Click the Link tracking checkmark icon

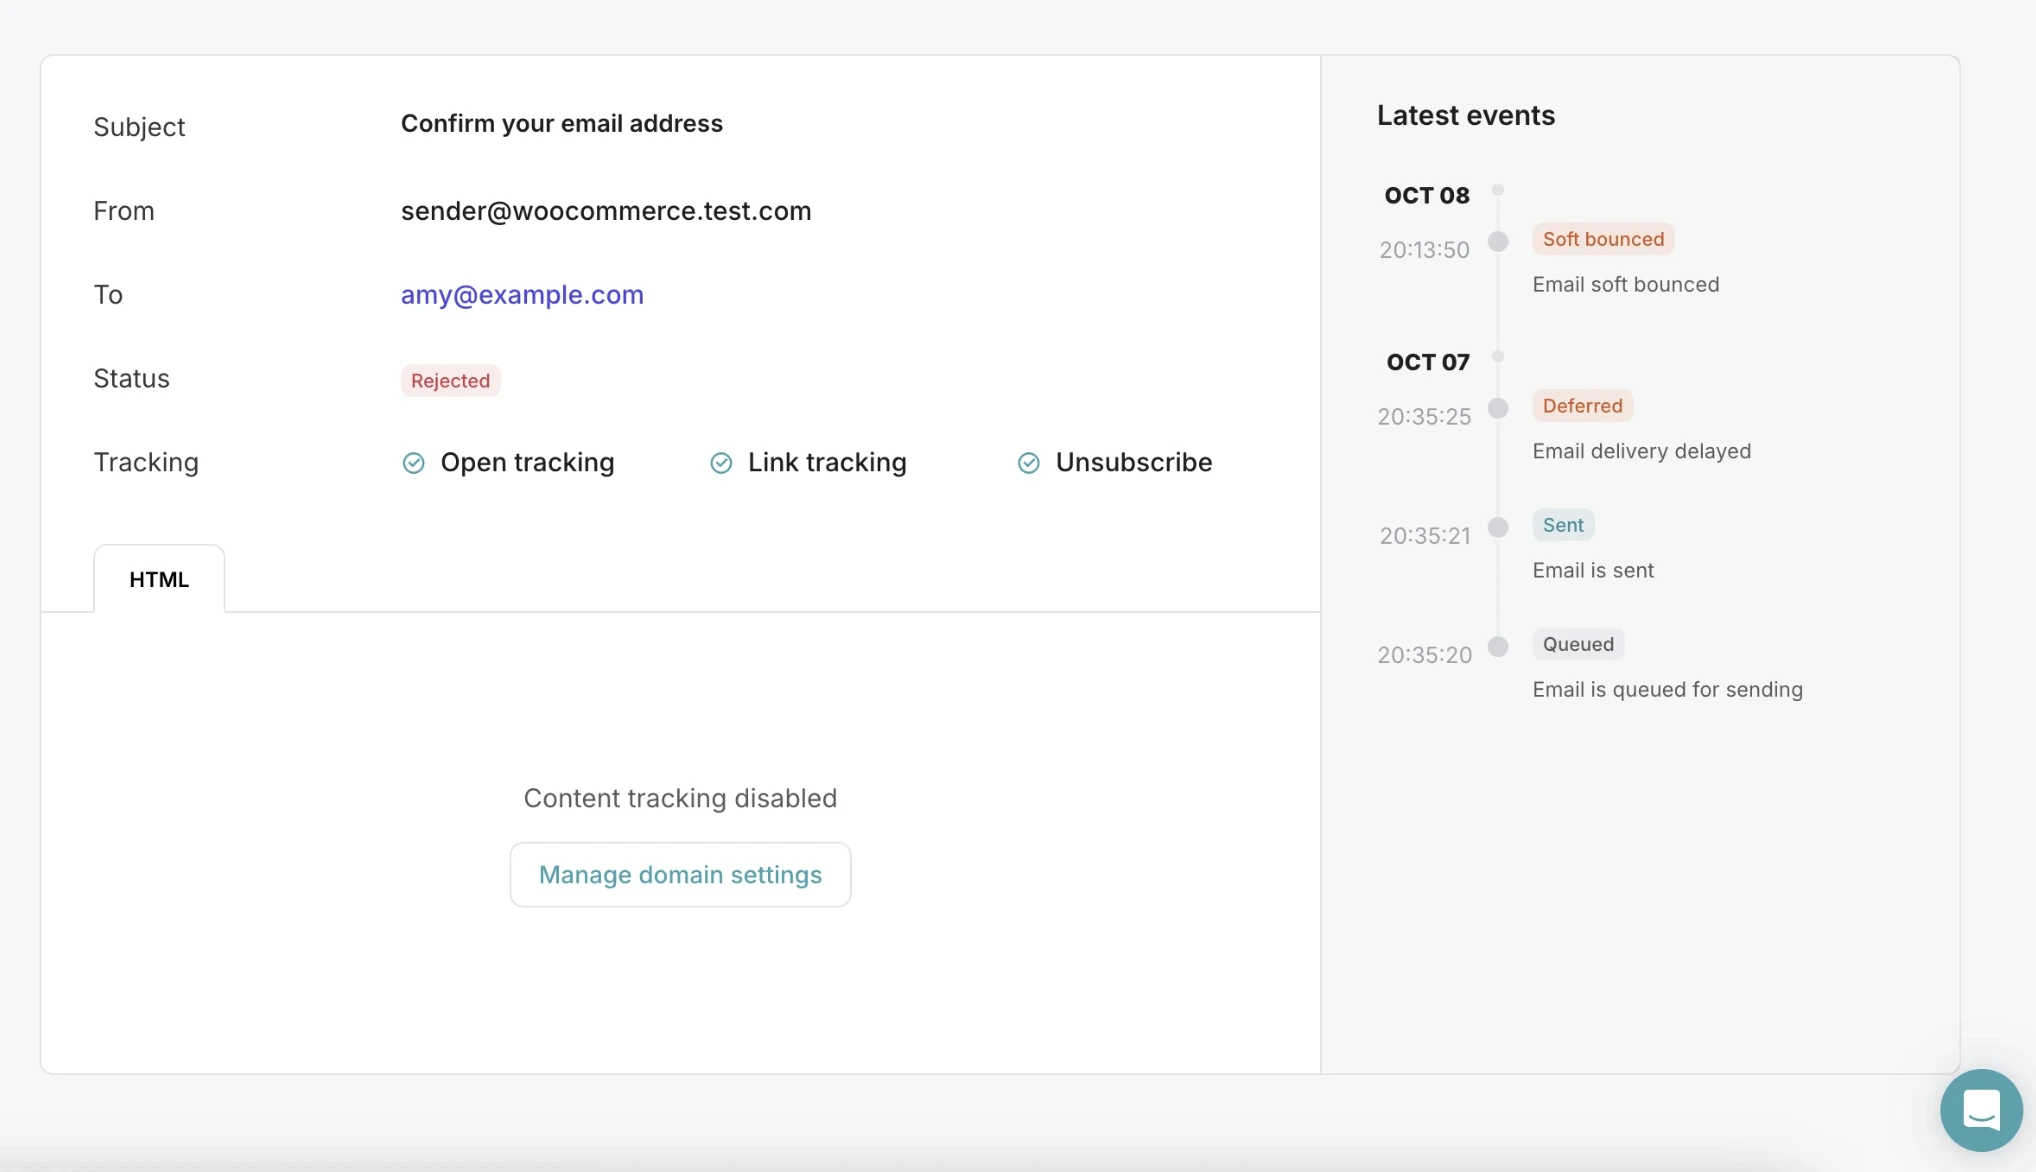[721, 463]
